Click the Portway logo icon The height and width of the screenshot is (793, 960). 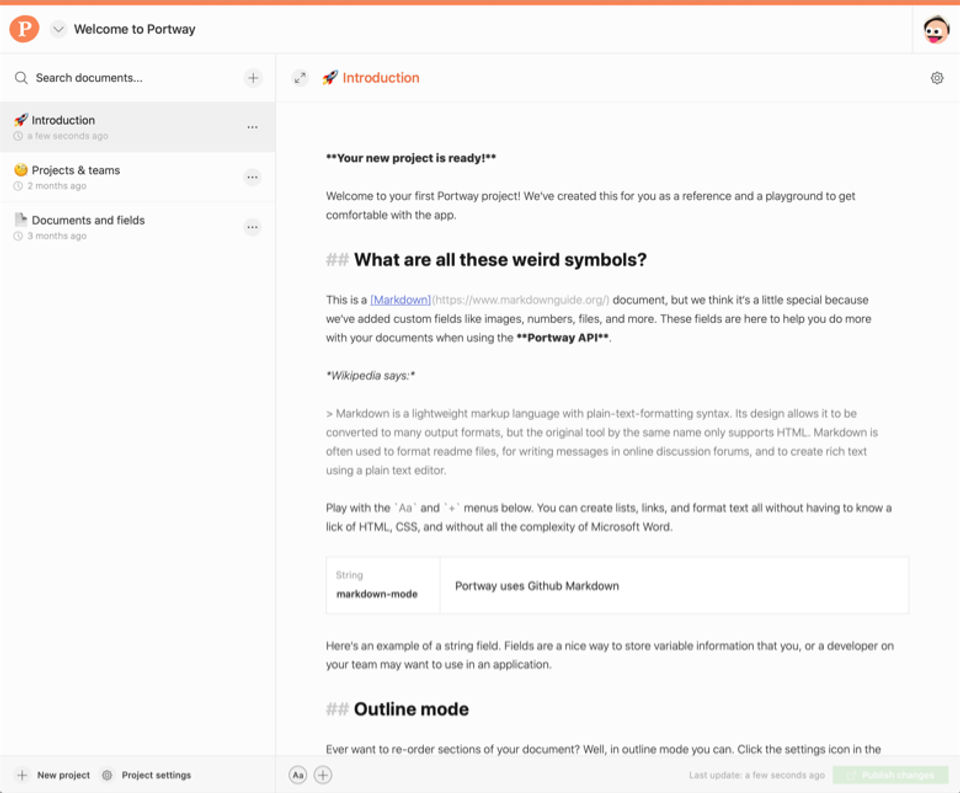coord(24,28)
